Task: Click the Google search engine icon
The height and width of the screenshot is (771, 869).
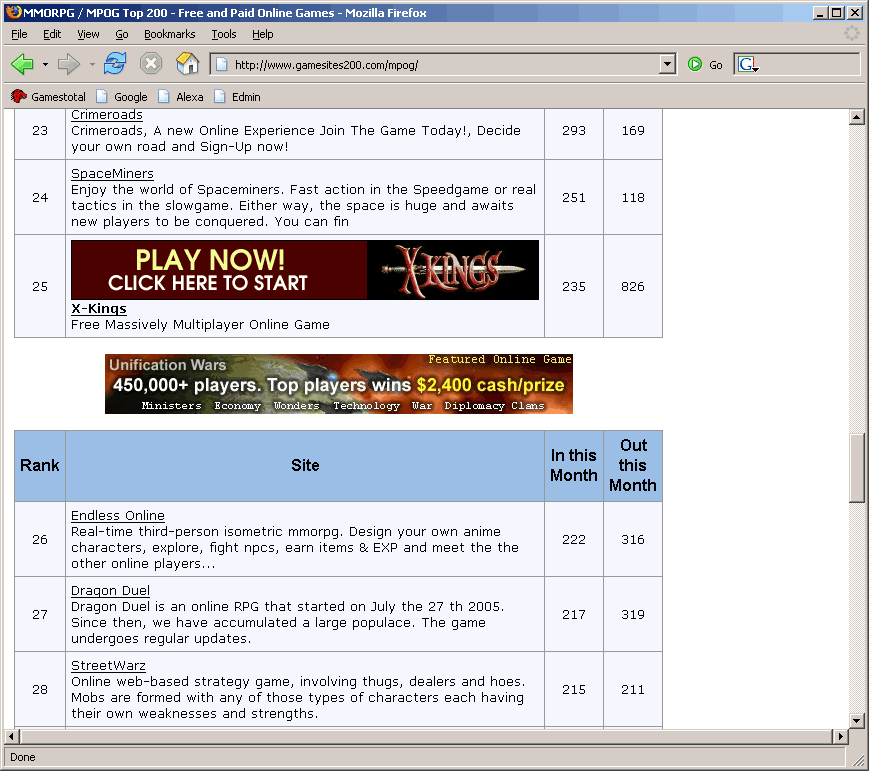Action: click(746, 65)
